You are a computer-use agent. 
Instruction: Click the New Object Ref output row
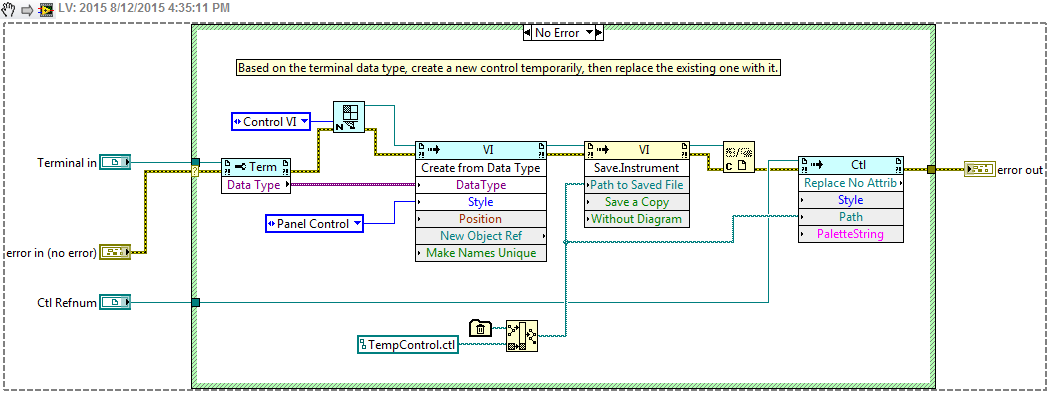coord(481,236)
